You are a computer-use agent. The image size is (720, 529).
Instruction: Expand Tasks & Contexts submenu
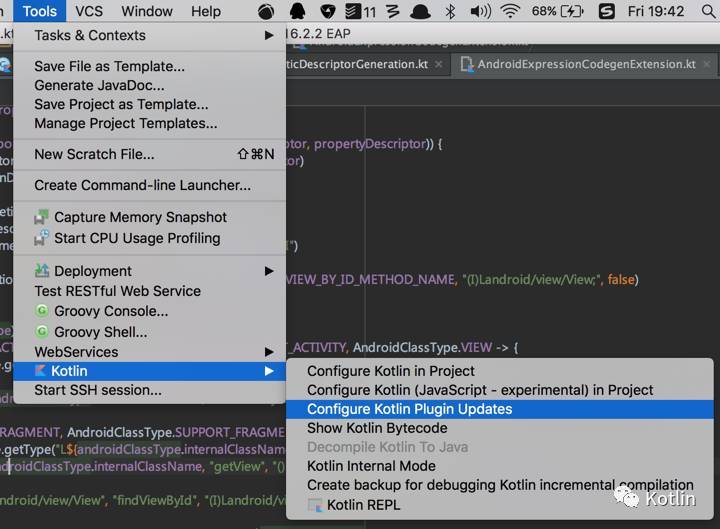[150, 35]
